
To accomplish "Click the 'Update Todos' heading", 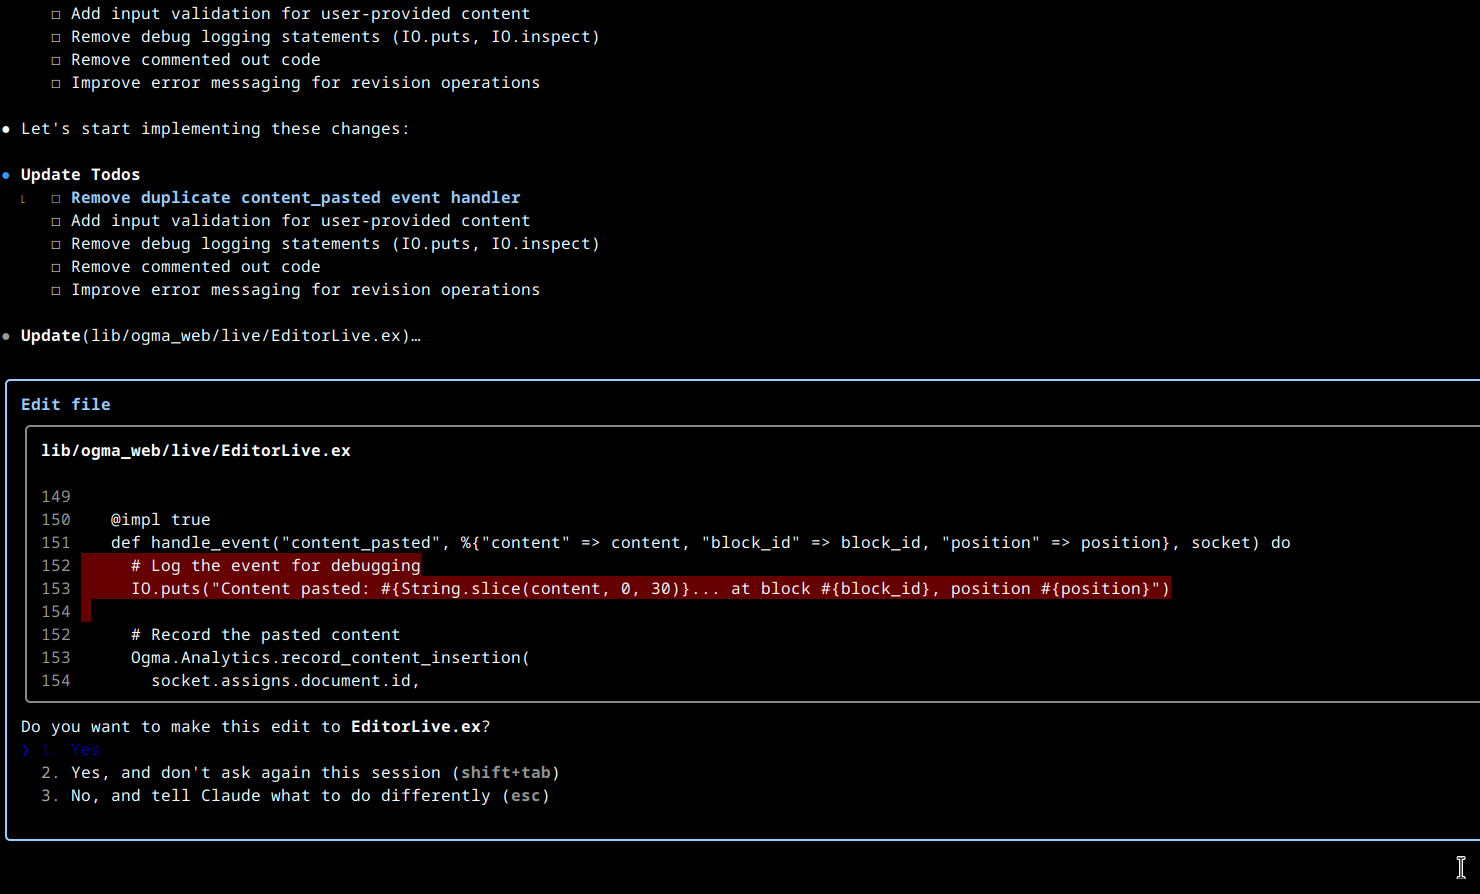I will (x=80, y=175).
